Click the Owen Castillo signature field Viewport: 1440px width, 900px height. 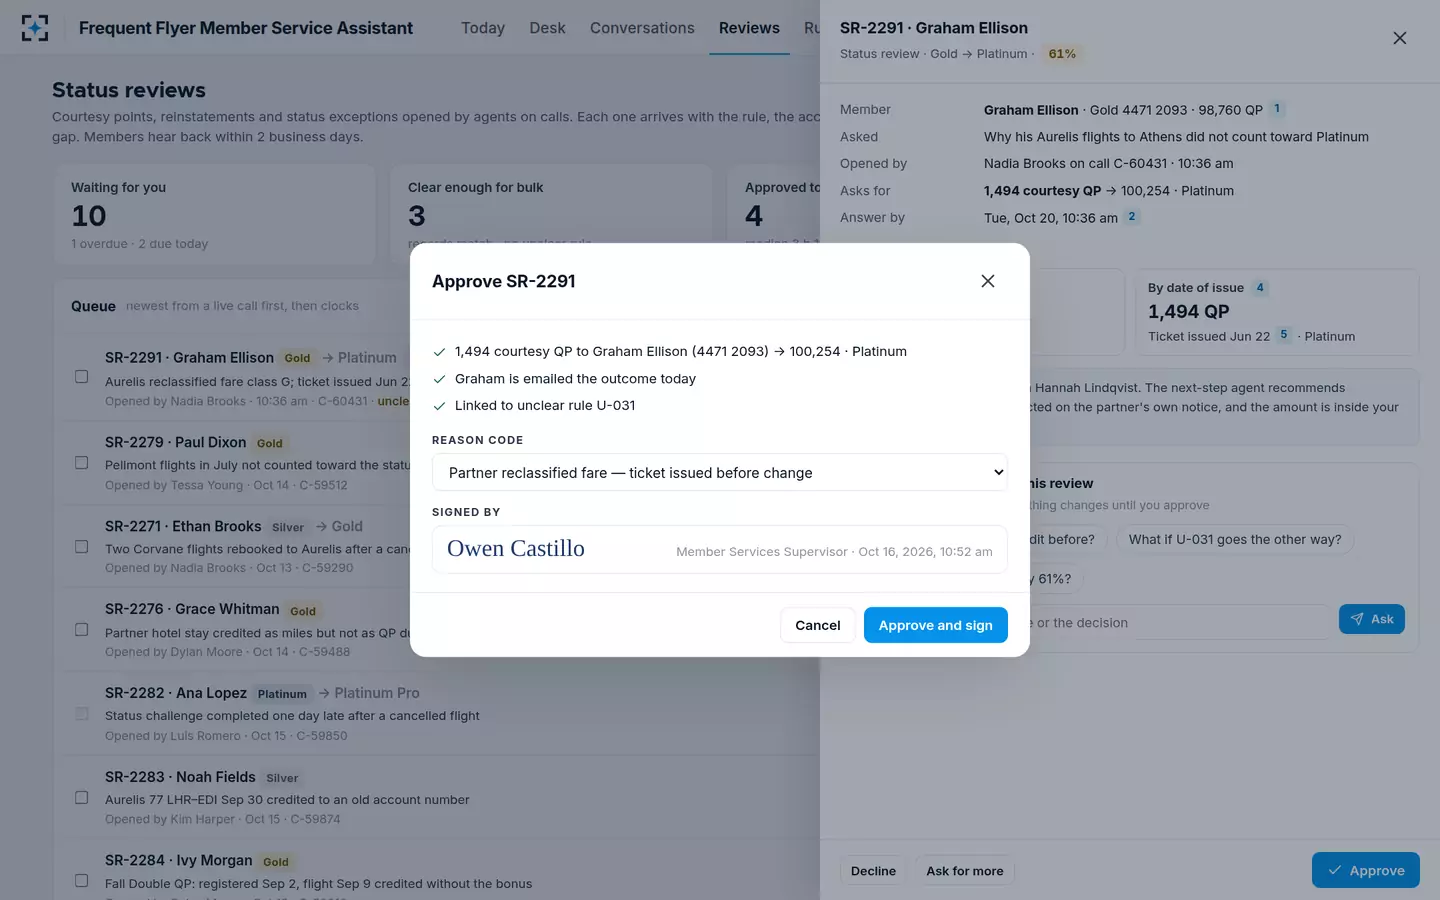[720, 549]
